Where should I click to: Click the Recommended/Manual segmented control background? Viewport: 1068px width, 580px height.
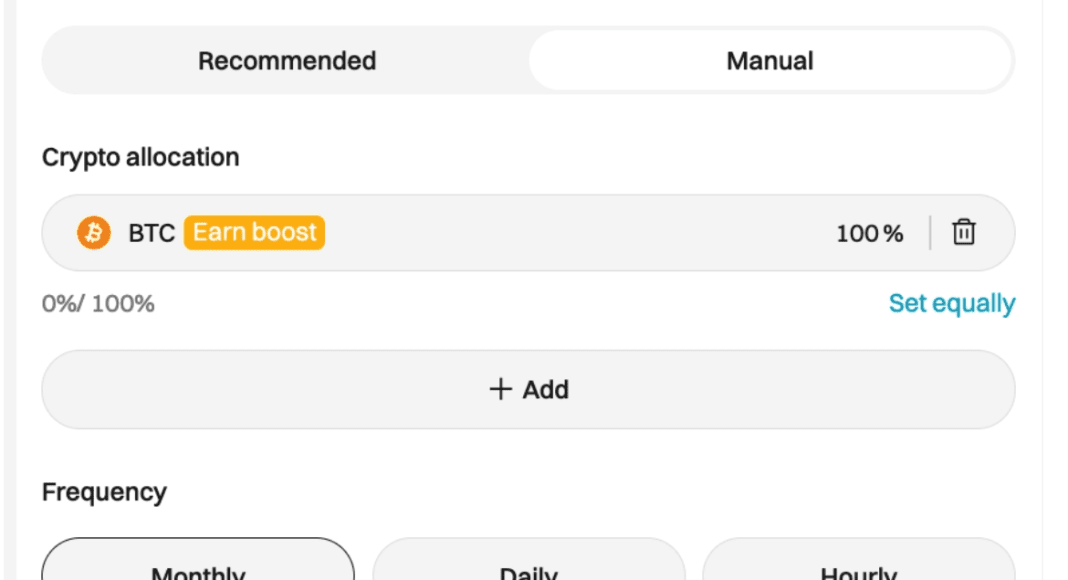coord(527,88)
